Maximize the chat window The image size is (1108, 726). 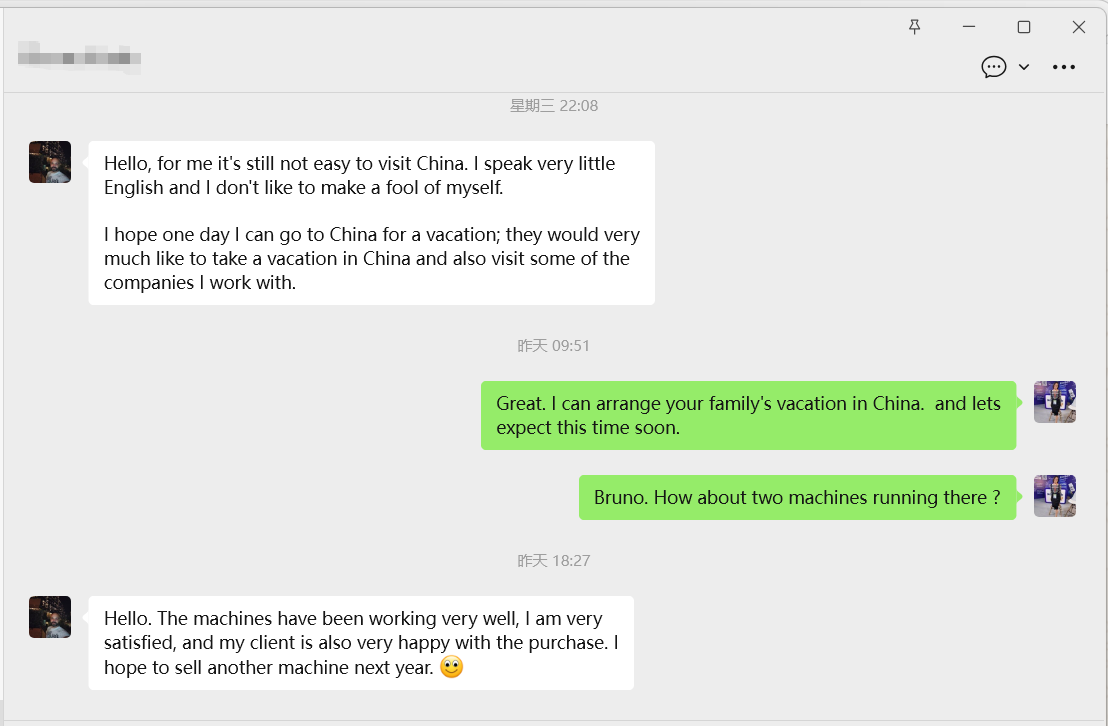click(x=1024, y=27)
